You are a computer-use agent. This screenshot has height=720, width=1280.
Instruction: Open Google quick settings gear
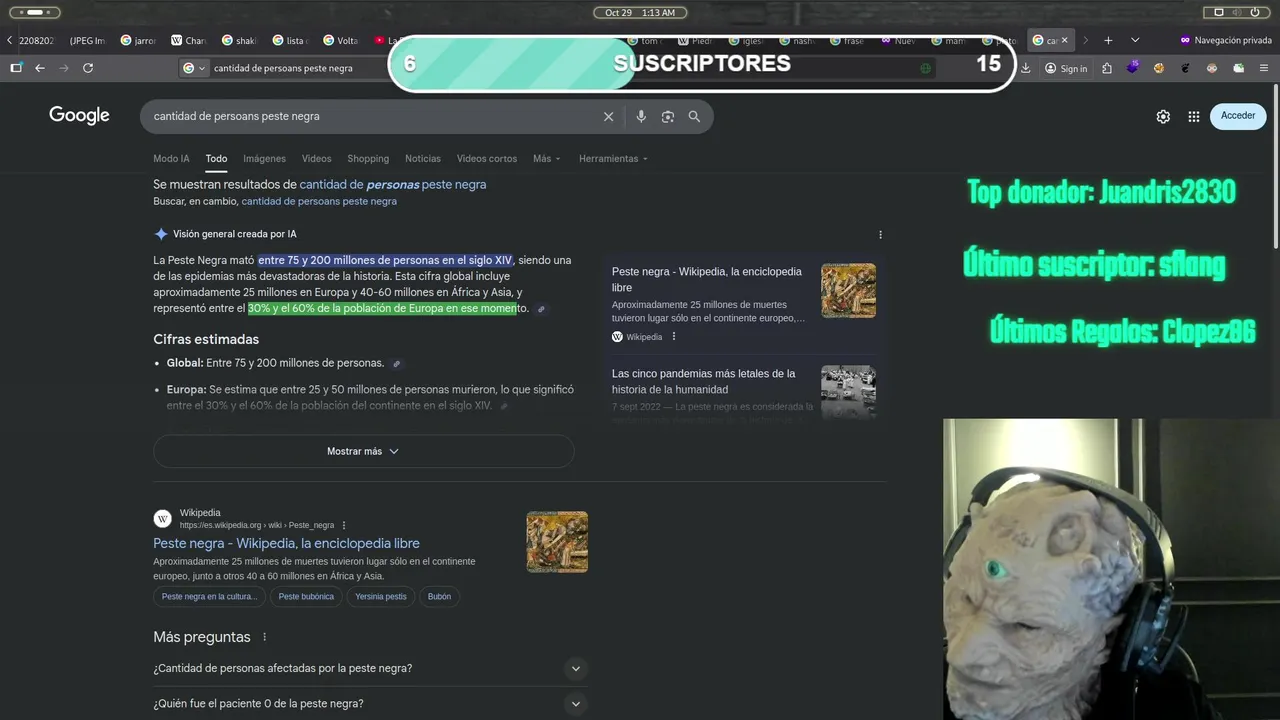tap(1163, 116)
